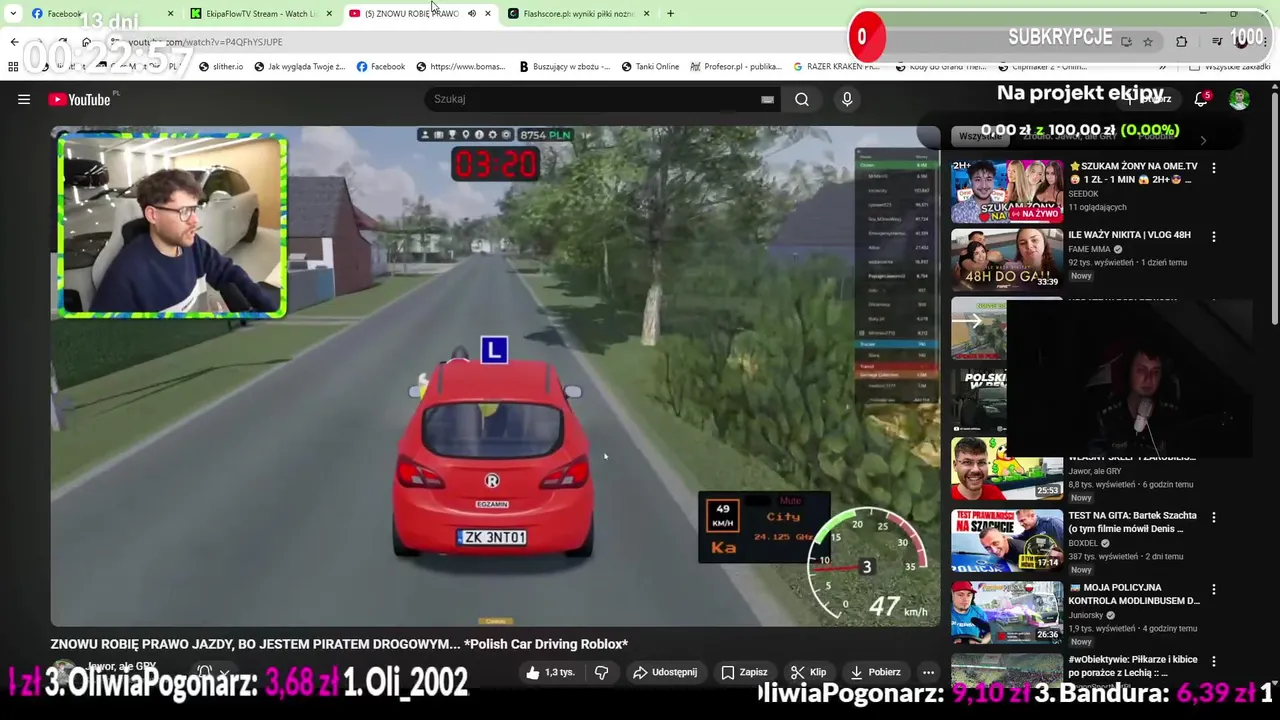The width and height of the screenshot is (1280, 720).
Task: Open the MOJA POLICYJNA KONTROLA thumbnail
Action: (x=1007, y=613)
